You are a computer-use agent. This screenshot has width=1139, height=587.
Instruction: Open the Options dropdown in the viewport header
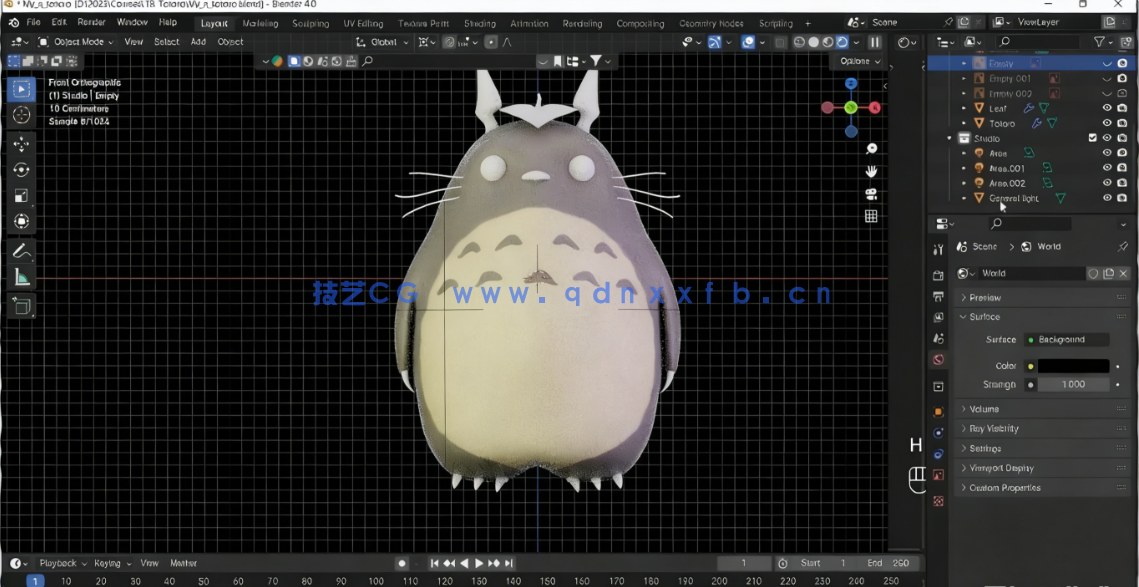858,61
